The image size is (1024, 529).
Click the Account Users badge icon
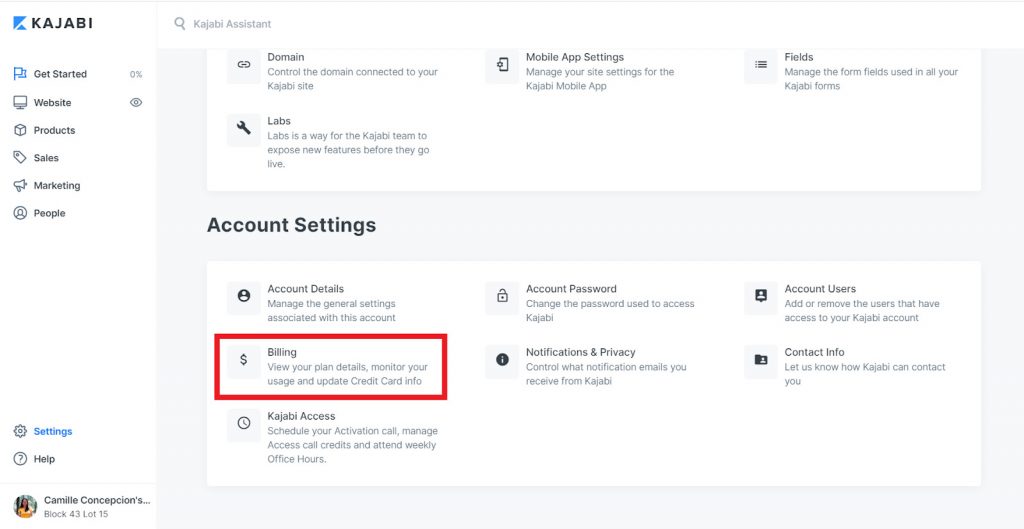click(761, 297)
